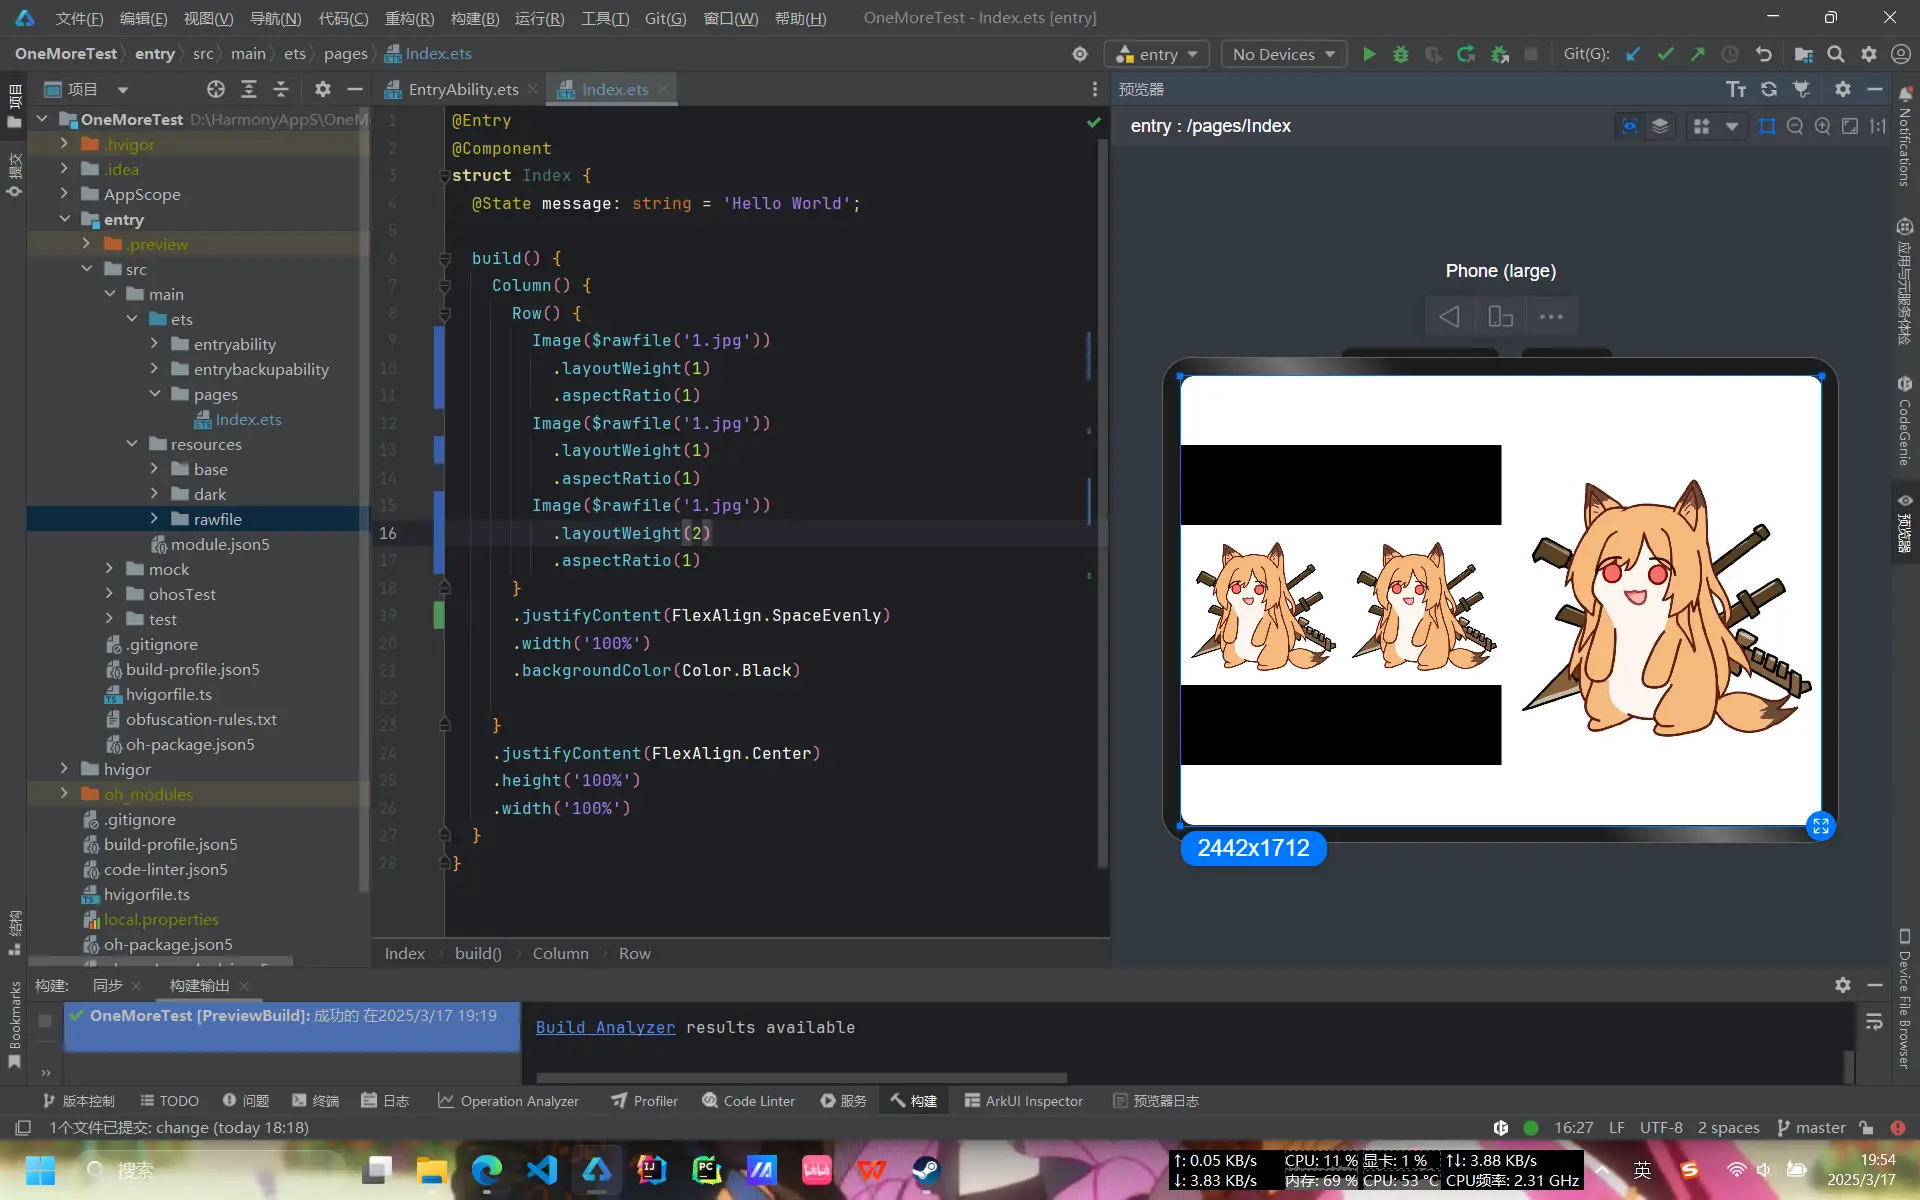Refresh the previewer panel
This screenshot has width=1920, height=1200.
1768,89
